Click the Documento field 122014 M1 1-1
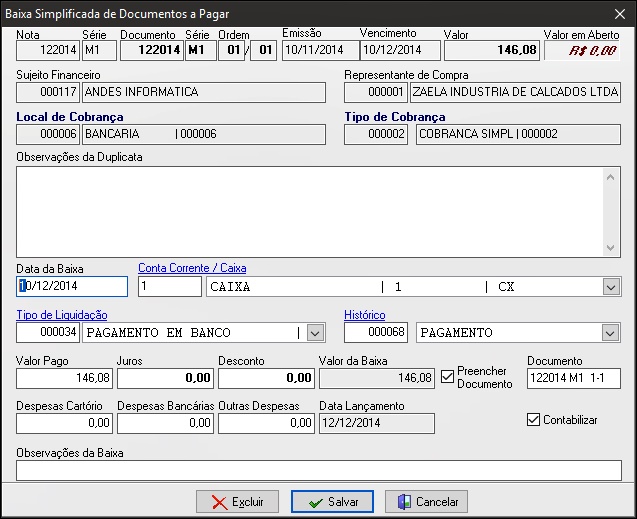Viewport: 637px width, 519px height. coord(574,378)
